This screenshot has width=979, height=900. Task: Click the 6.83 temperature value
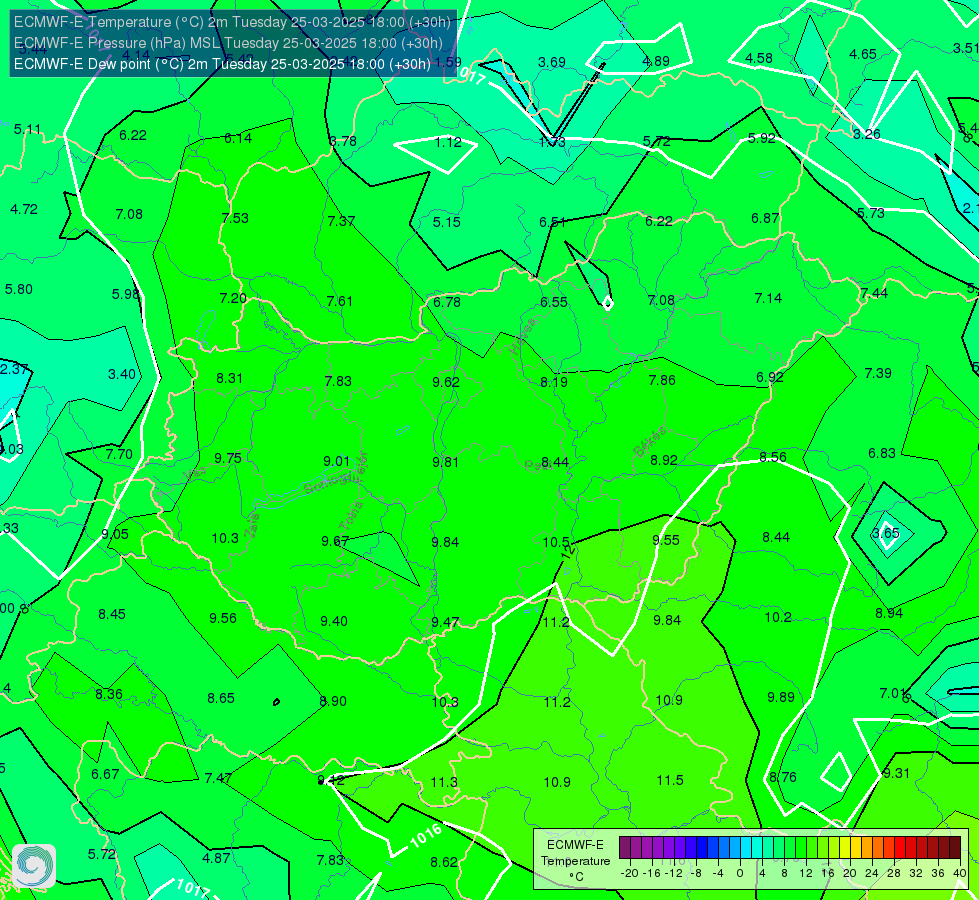882,453
